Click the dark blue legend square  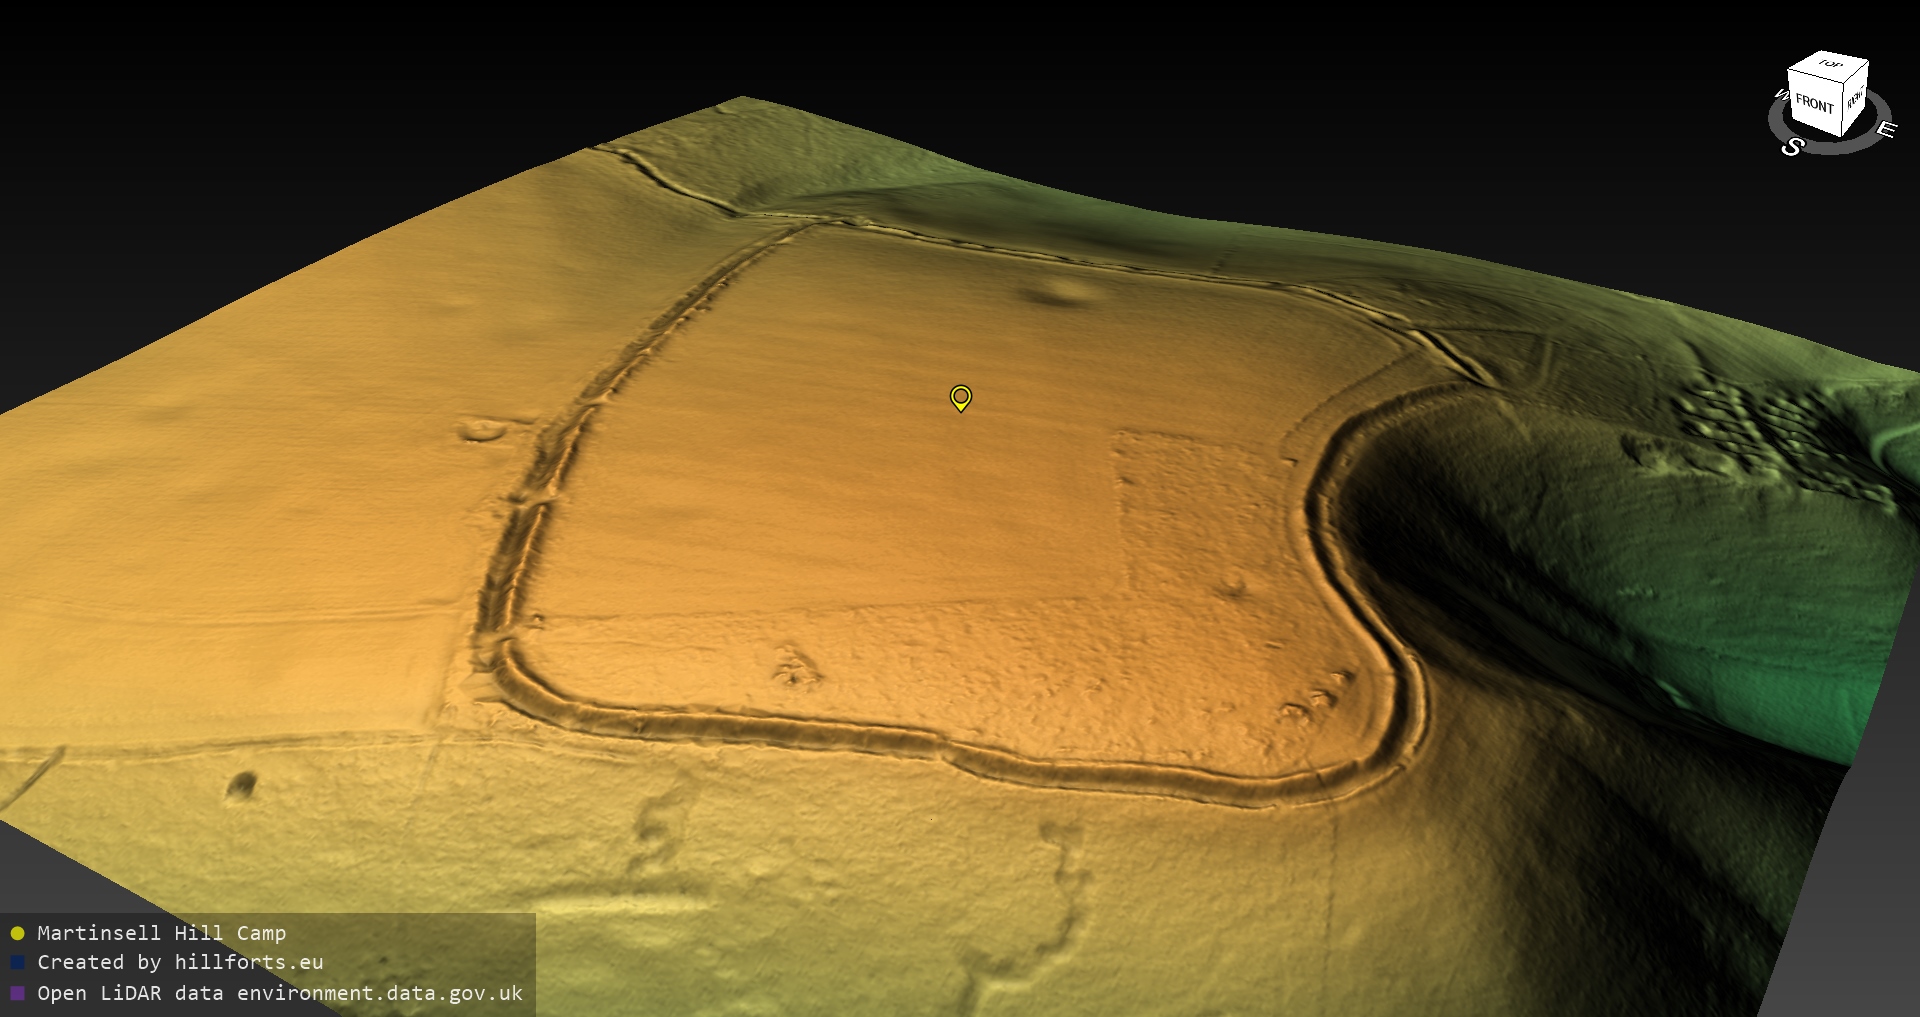[17, 962]
